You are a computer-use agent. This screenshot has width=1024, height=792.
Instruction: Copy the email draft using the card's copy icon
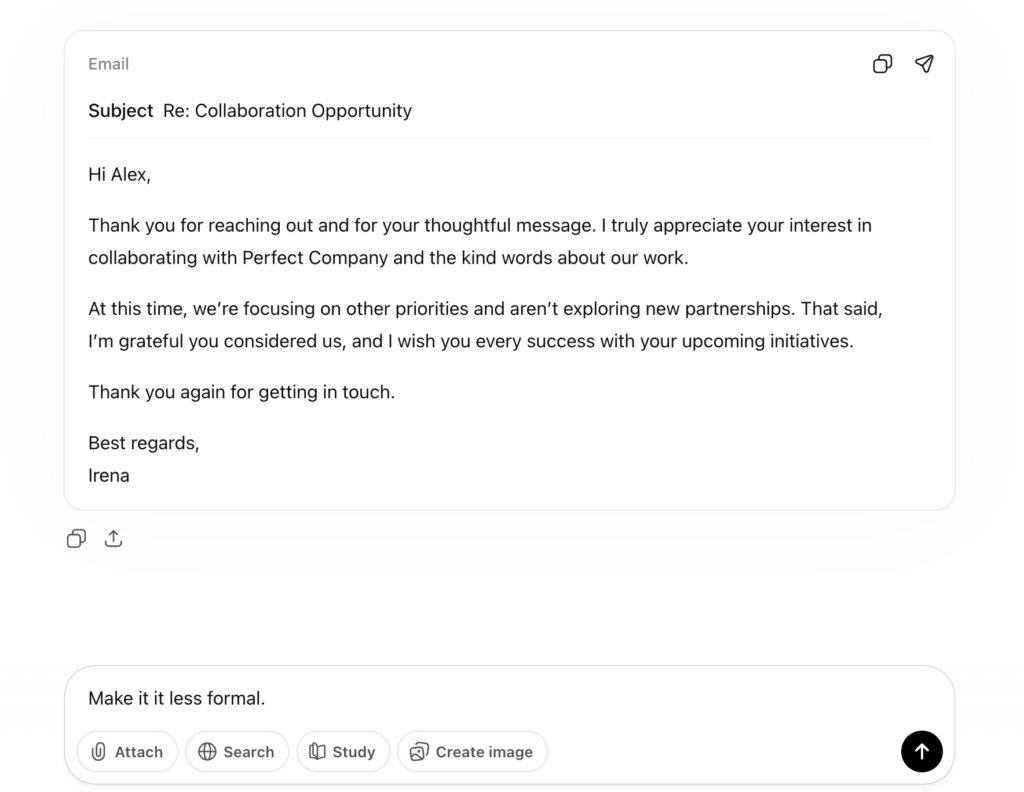coord(882,64)
